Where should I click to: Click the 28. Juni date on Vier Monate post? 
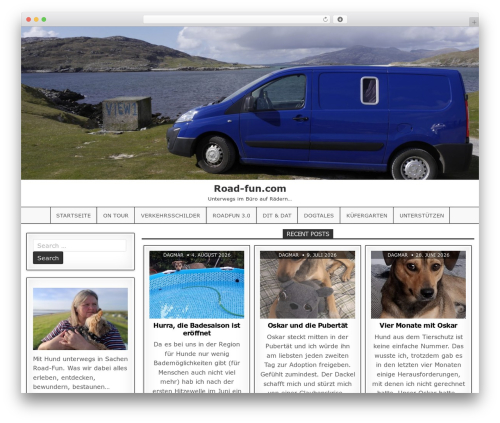point(432,255)
